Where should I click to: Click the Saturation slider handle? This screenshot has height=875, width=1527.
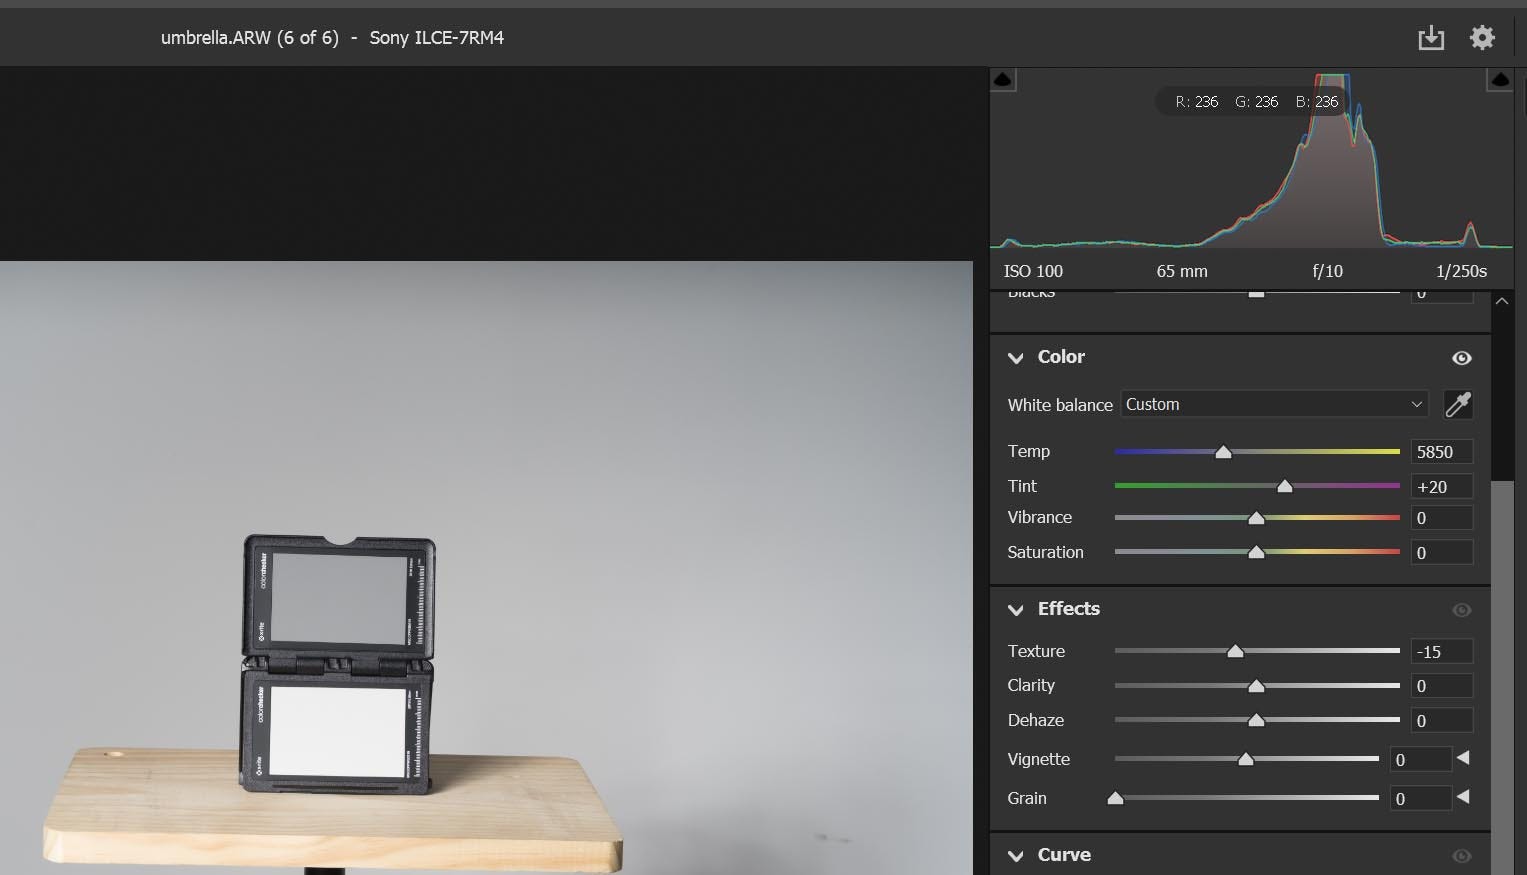[1256, 553]
